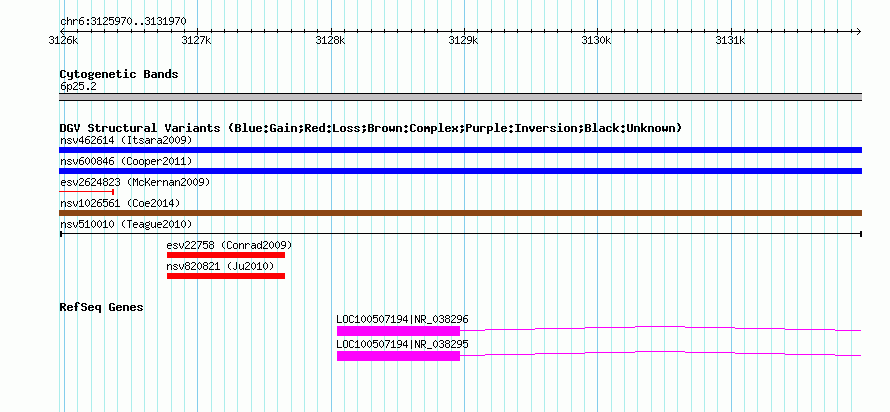Click the esv2624823 (McKernan2009) label
This screenshot has width=890, height=412.
(135, 182)
